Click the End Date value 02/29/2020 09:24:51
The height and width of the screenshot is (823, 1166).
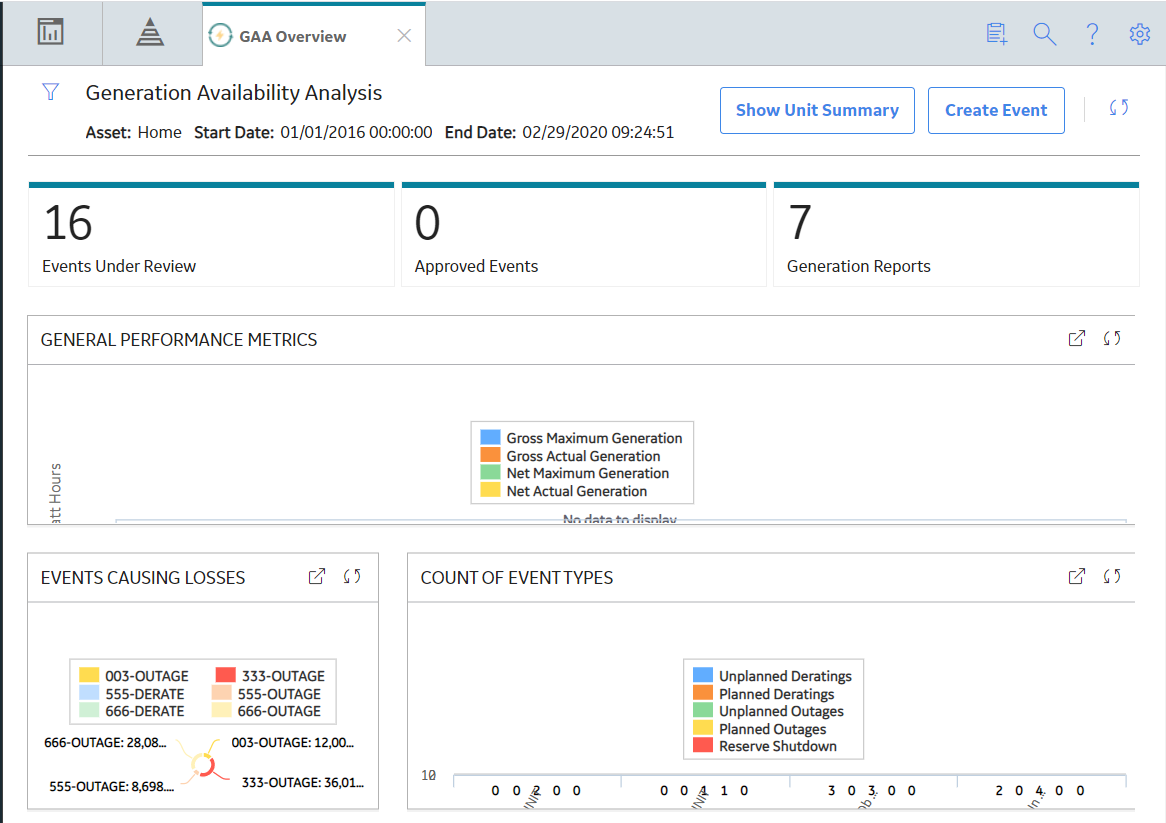[x=598, y=132]
